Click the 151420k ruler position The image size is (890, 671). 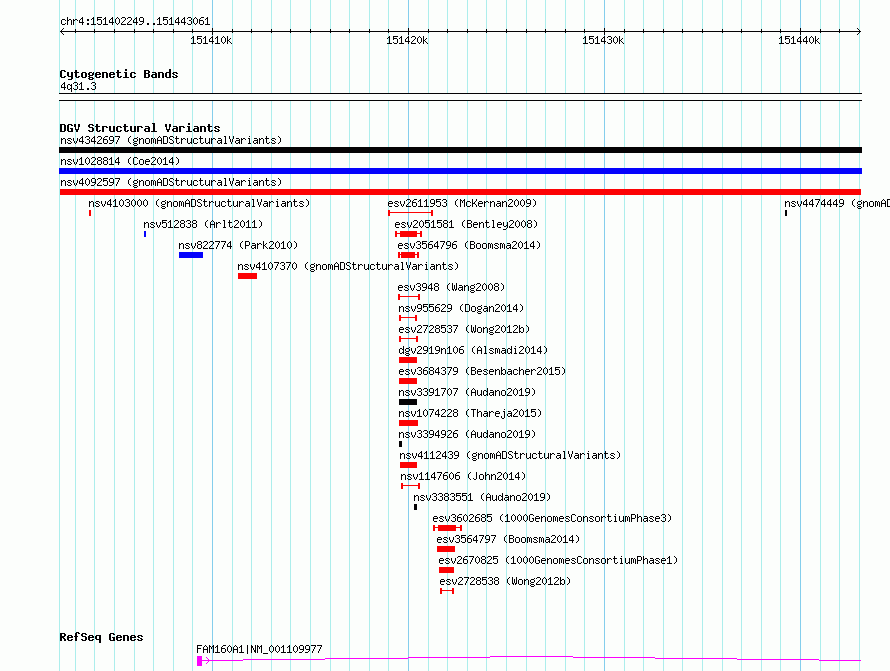click(407, 40)
